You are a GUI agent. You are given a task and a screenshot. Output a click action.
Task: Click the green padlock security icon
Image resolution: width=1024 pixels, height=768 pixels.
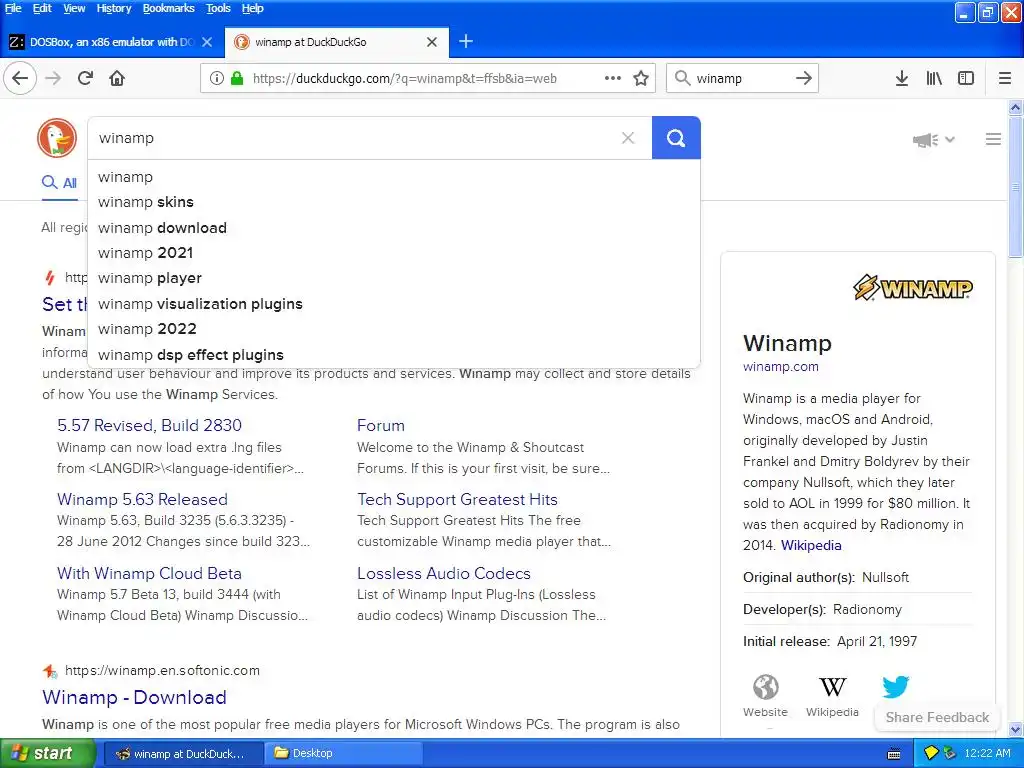pyautogui.click(x=237, y=78)
